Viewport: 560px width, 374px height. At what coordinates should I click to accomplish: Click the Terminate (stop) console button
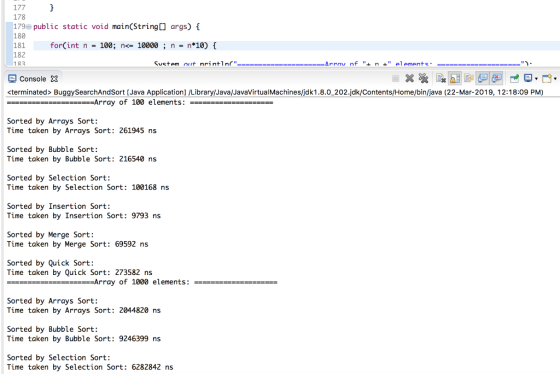click(395, 79)
